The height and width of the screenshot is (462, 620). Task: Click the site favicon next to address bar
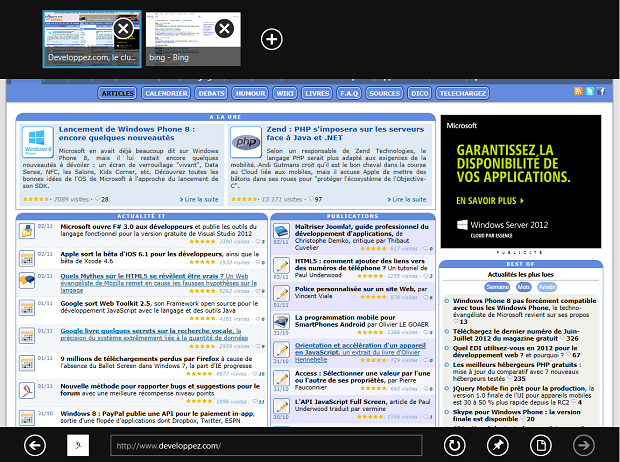pyautogui.click(x=78, y=445)
